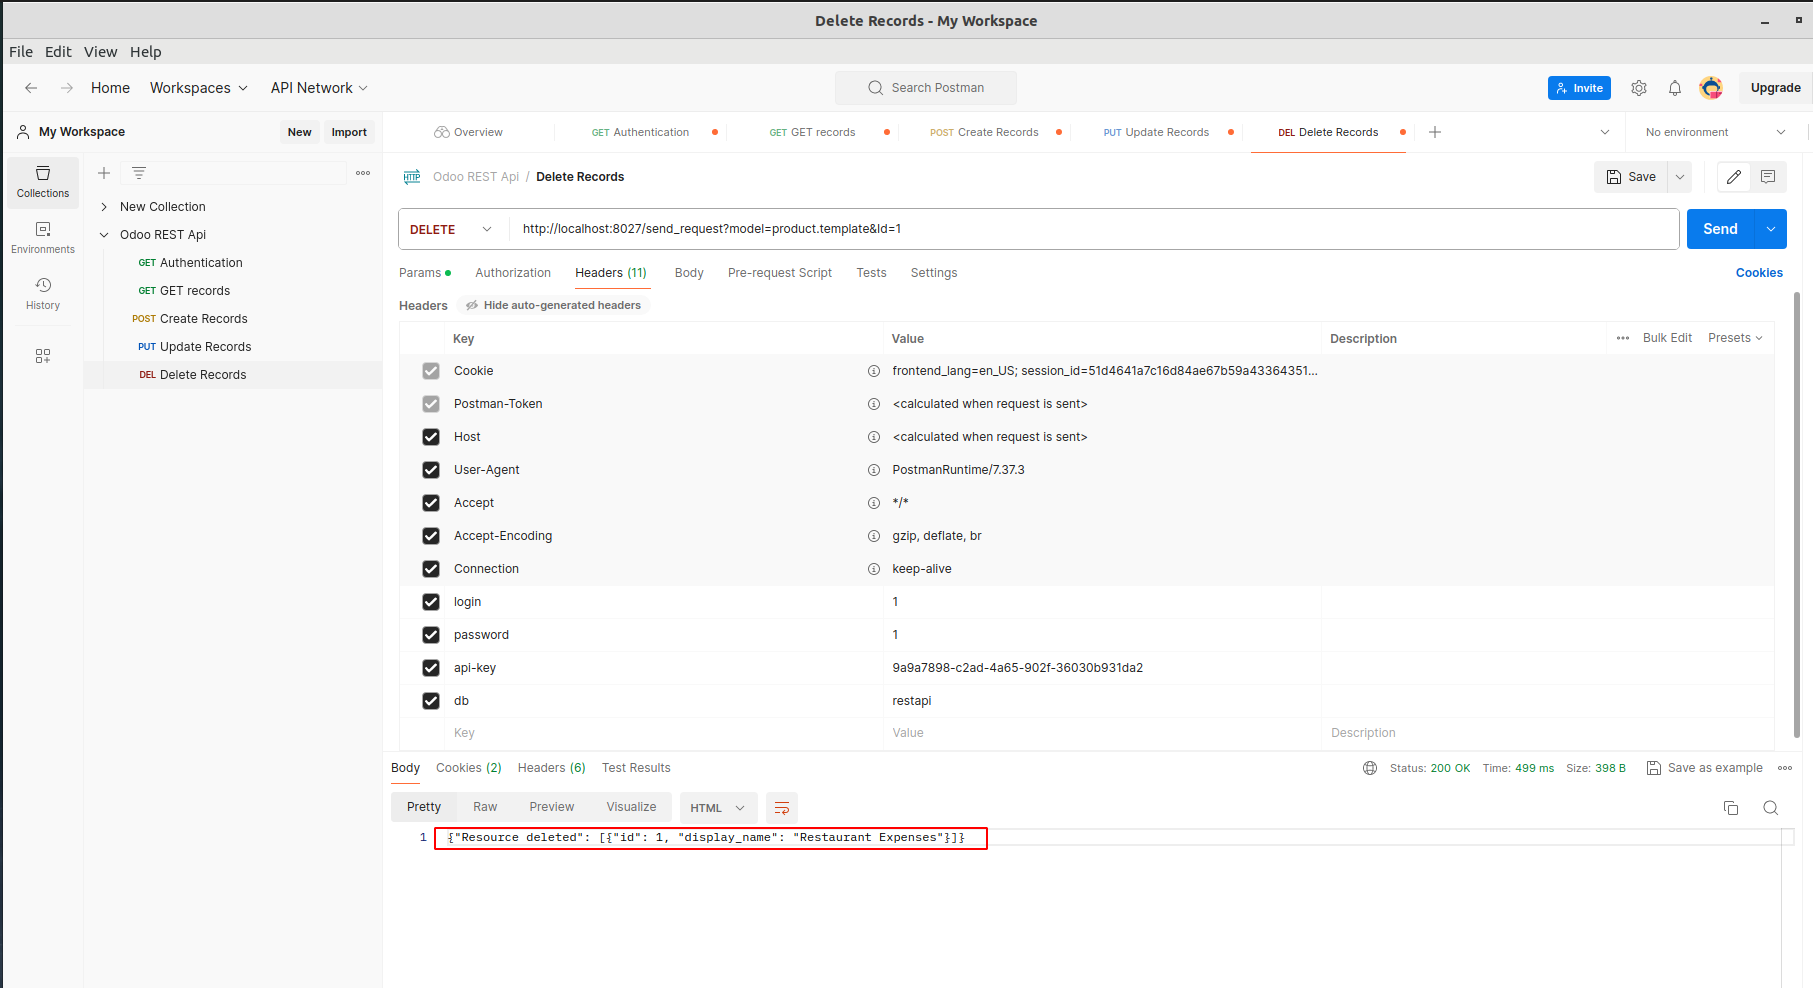Uncheck the Accept-Encoding header checkbox
1813x988 pixels.
[x=431, y=536]
